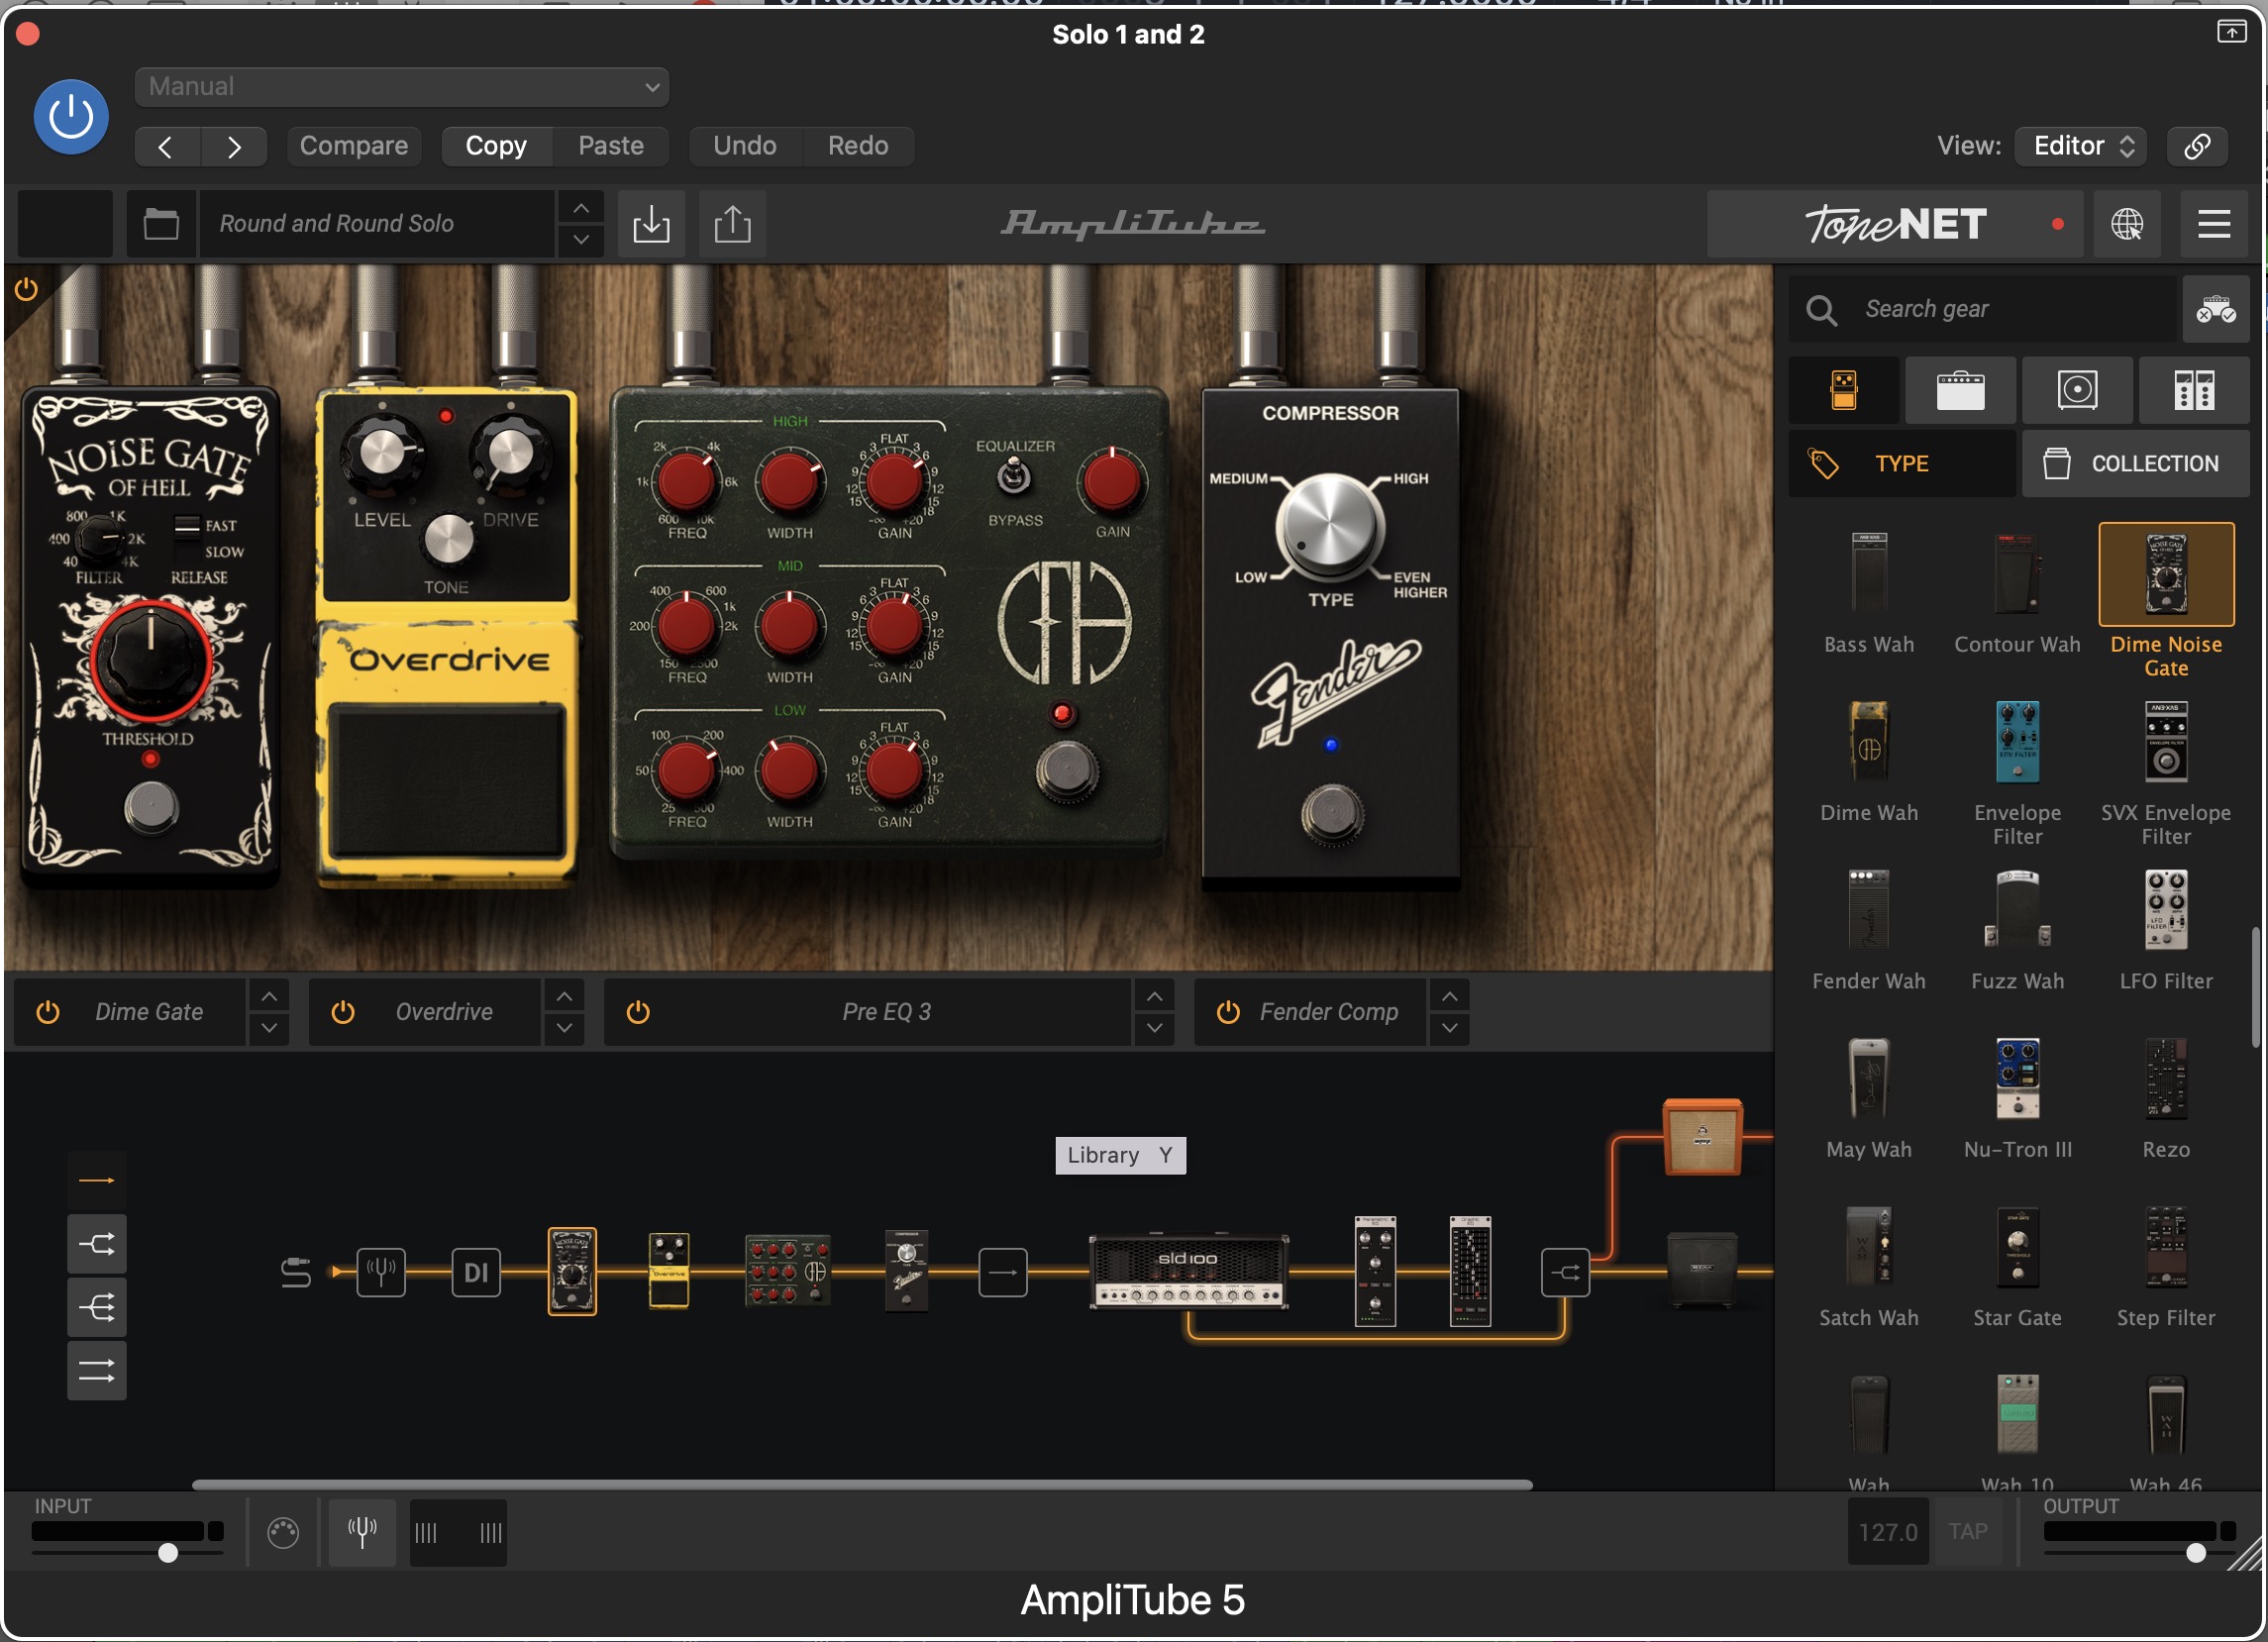Screen dimensions: 2268x1642
Task: Click down arrow next to Pre EQ 3
Action: tap(1154, 1028)
